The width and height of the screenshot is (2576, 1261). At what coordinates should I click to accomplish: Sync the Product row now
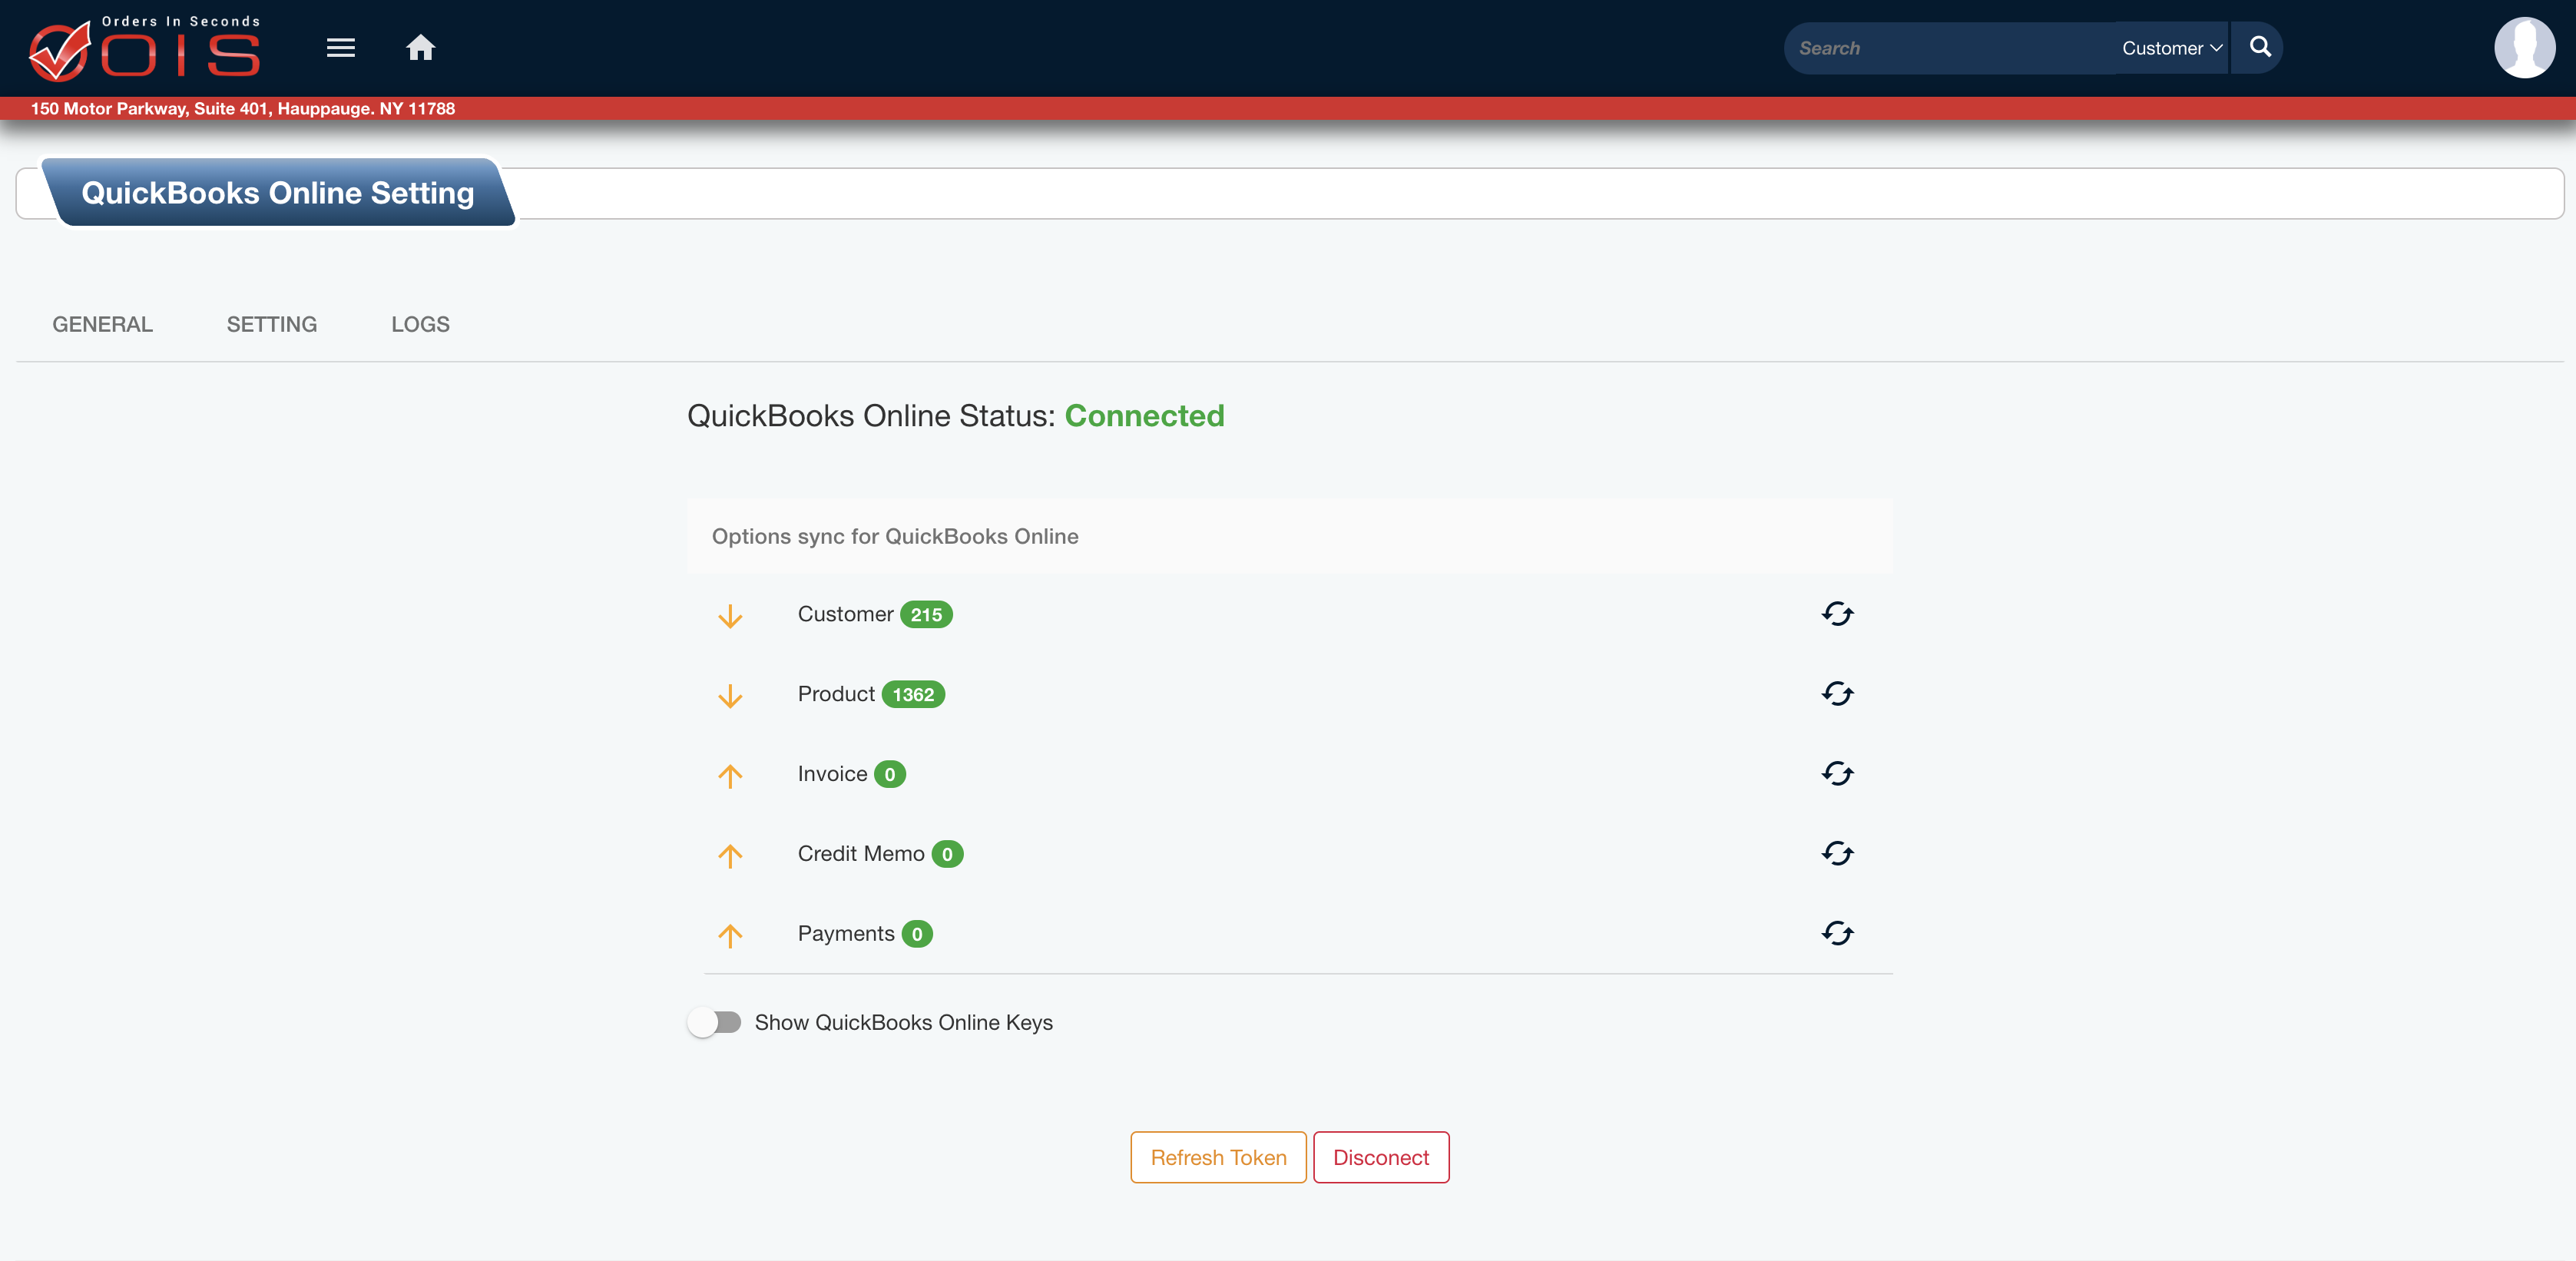pos(1837,694)
